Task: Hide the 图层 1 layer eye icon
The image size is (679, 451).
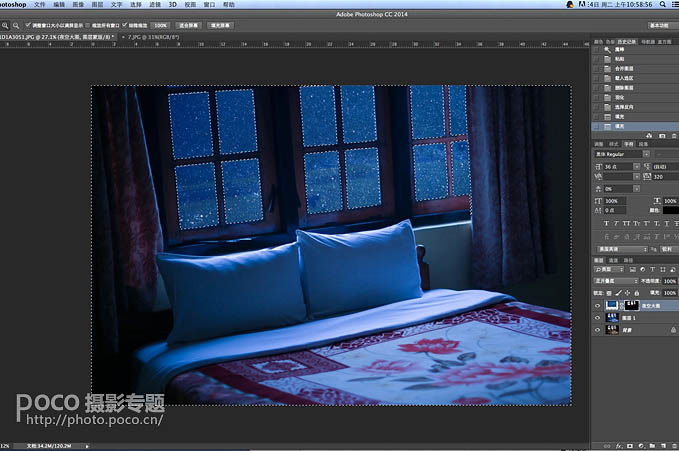Action: point(598,318)
